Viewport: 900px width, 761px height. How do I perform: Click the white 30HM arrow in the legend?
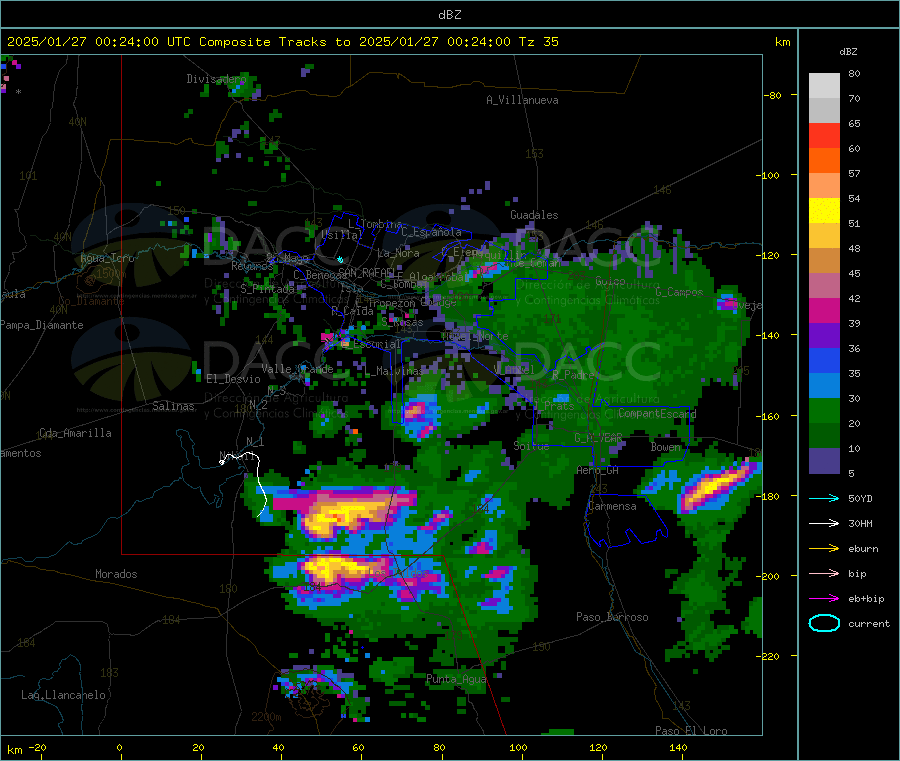824,523
